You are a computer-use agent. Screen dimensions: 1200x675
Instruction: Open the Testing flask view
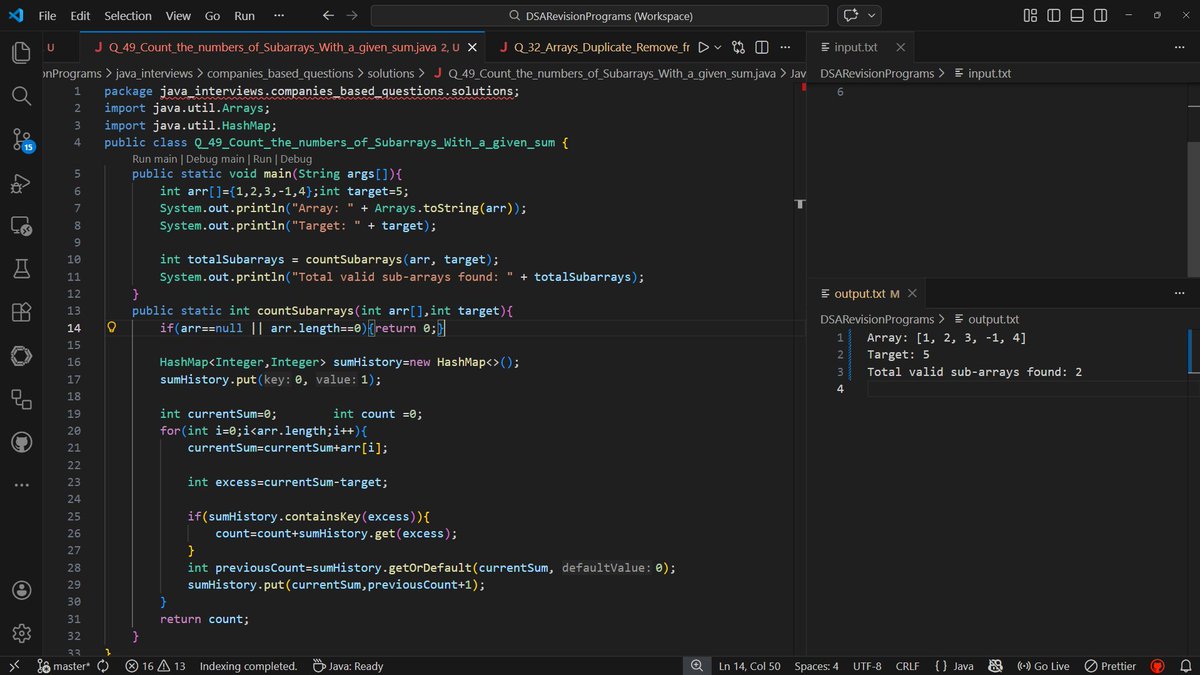point(22,269)
